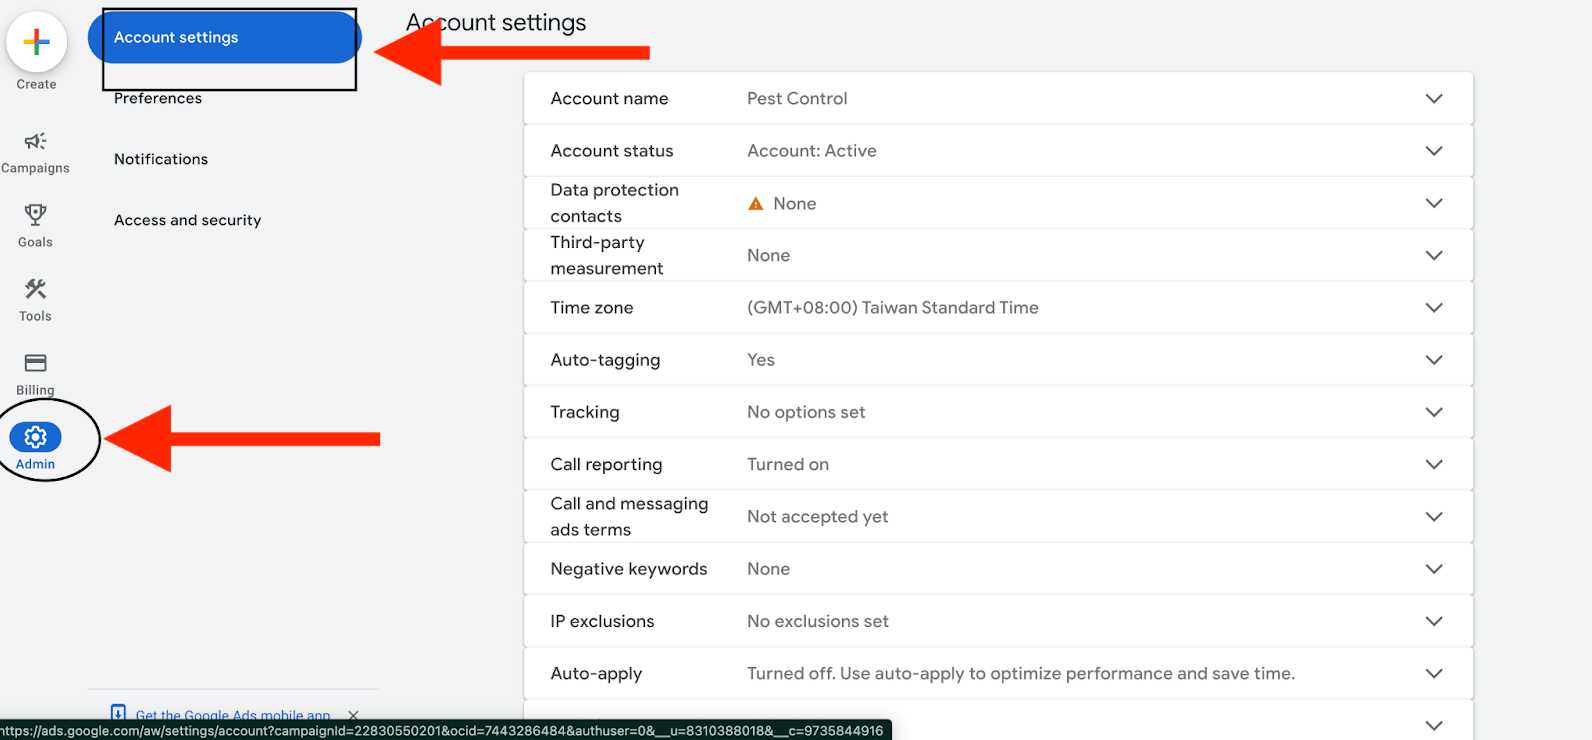This screenshot has width=1592, height=740.
Task: Open Access and security menu item
Action: pyautogui.click(x=187, y=220)
